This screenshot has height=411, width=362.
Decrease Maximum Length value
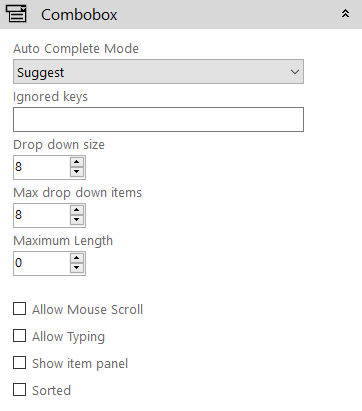pos(77,268)
